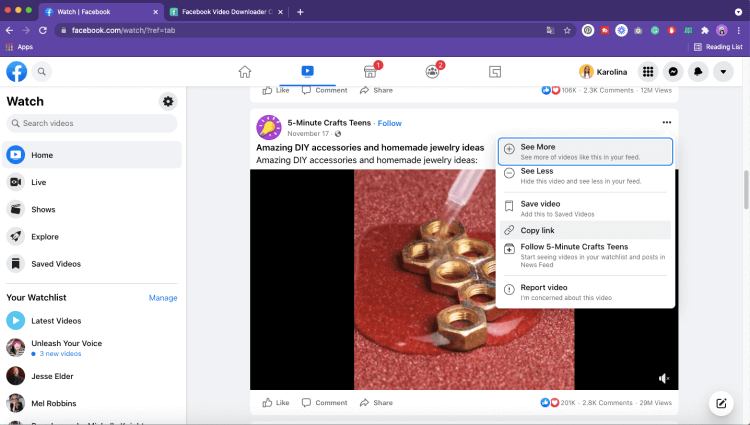Click the crafts video player
Screen dimensions: 750x425
click(464, 280)
